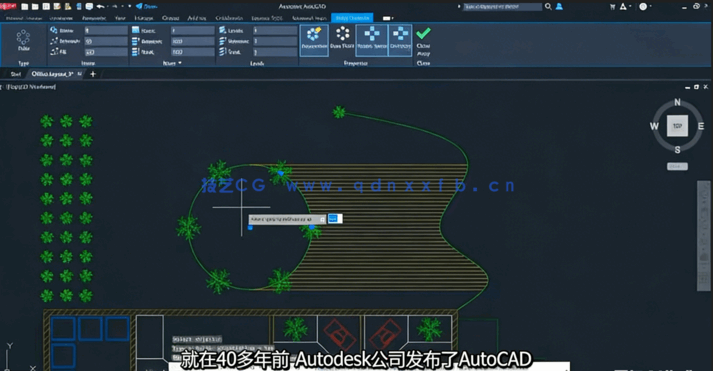Click the Items value input field

click(106, 30)
